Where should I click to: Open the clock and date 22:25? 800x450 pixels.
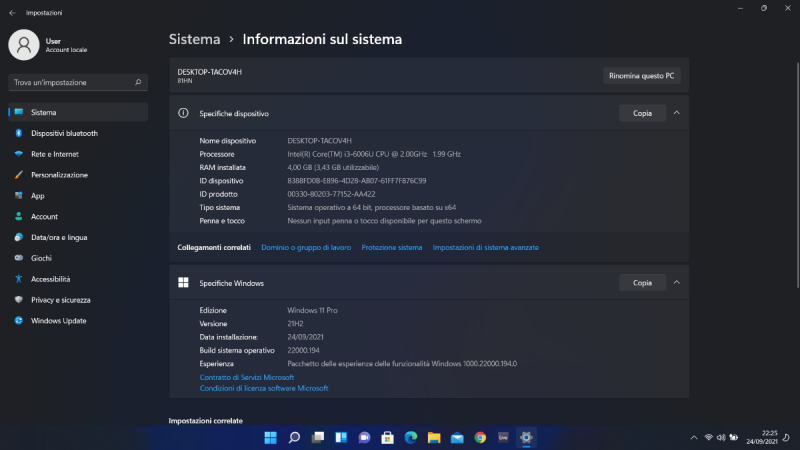click(762, 438)
